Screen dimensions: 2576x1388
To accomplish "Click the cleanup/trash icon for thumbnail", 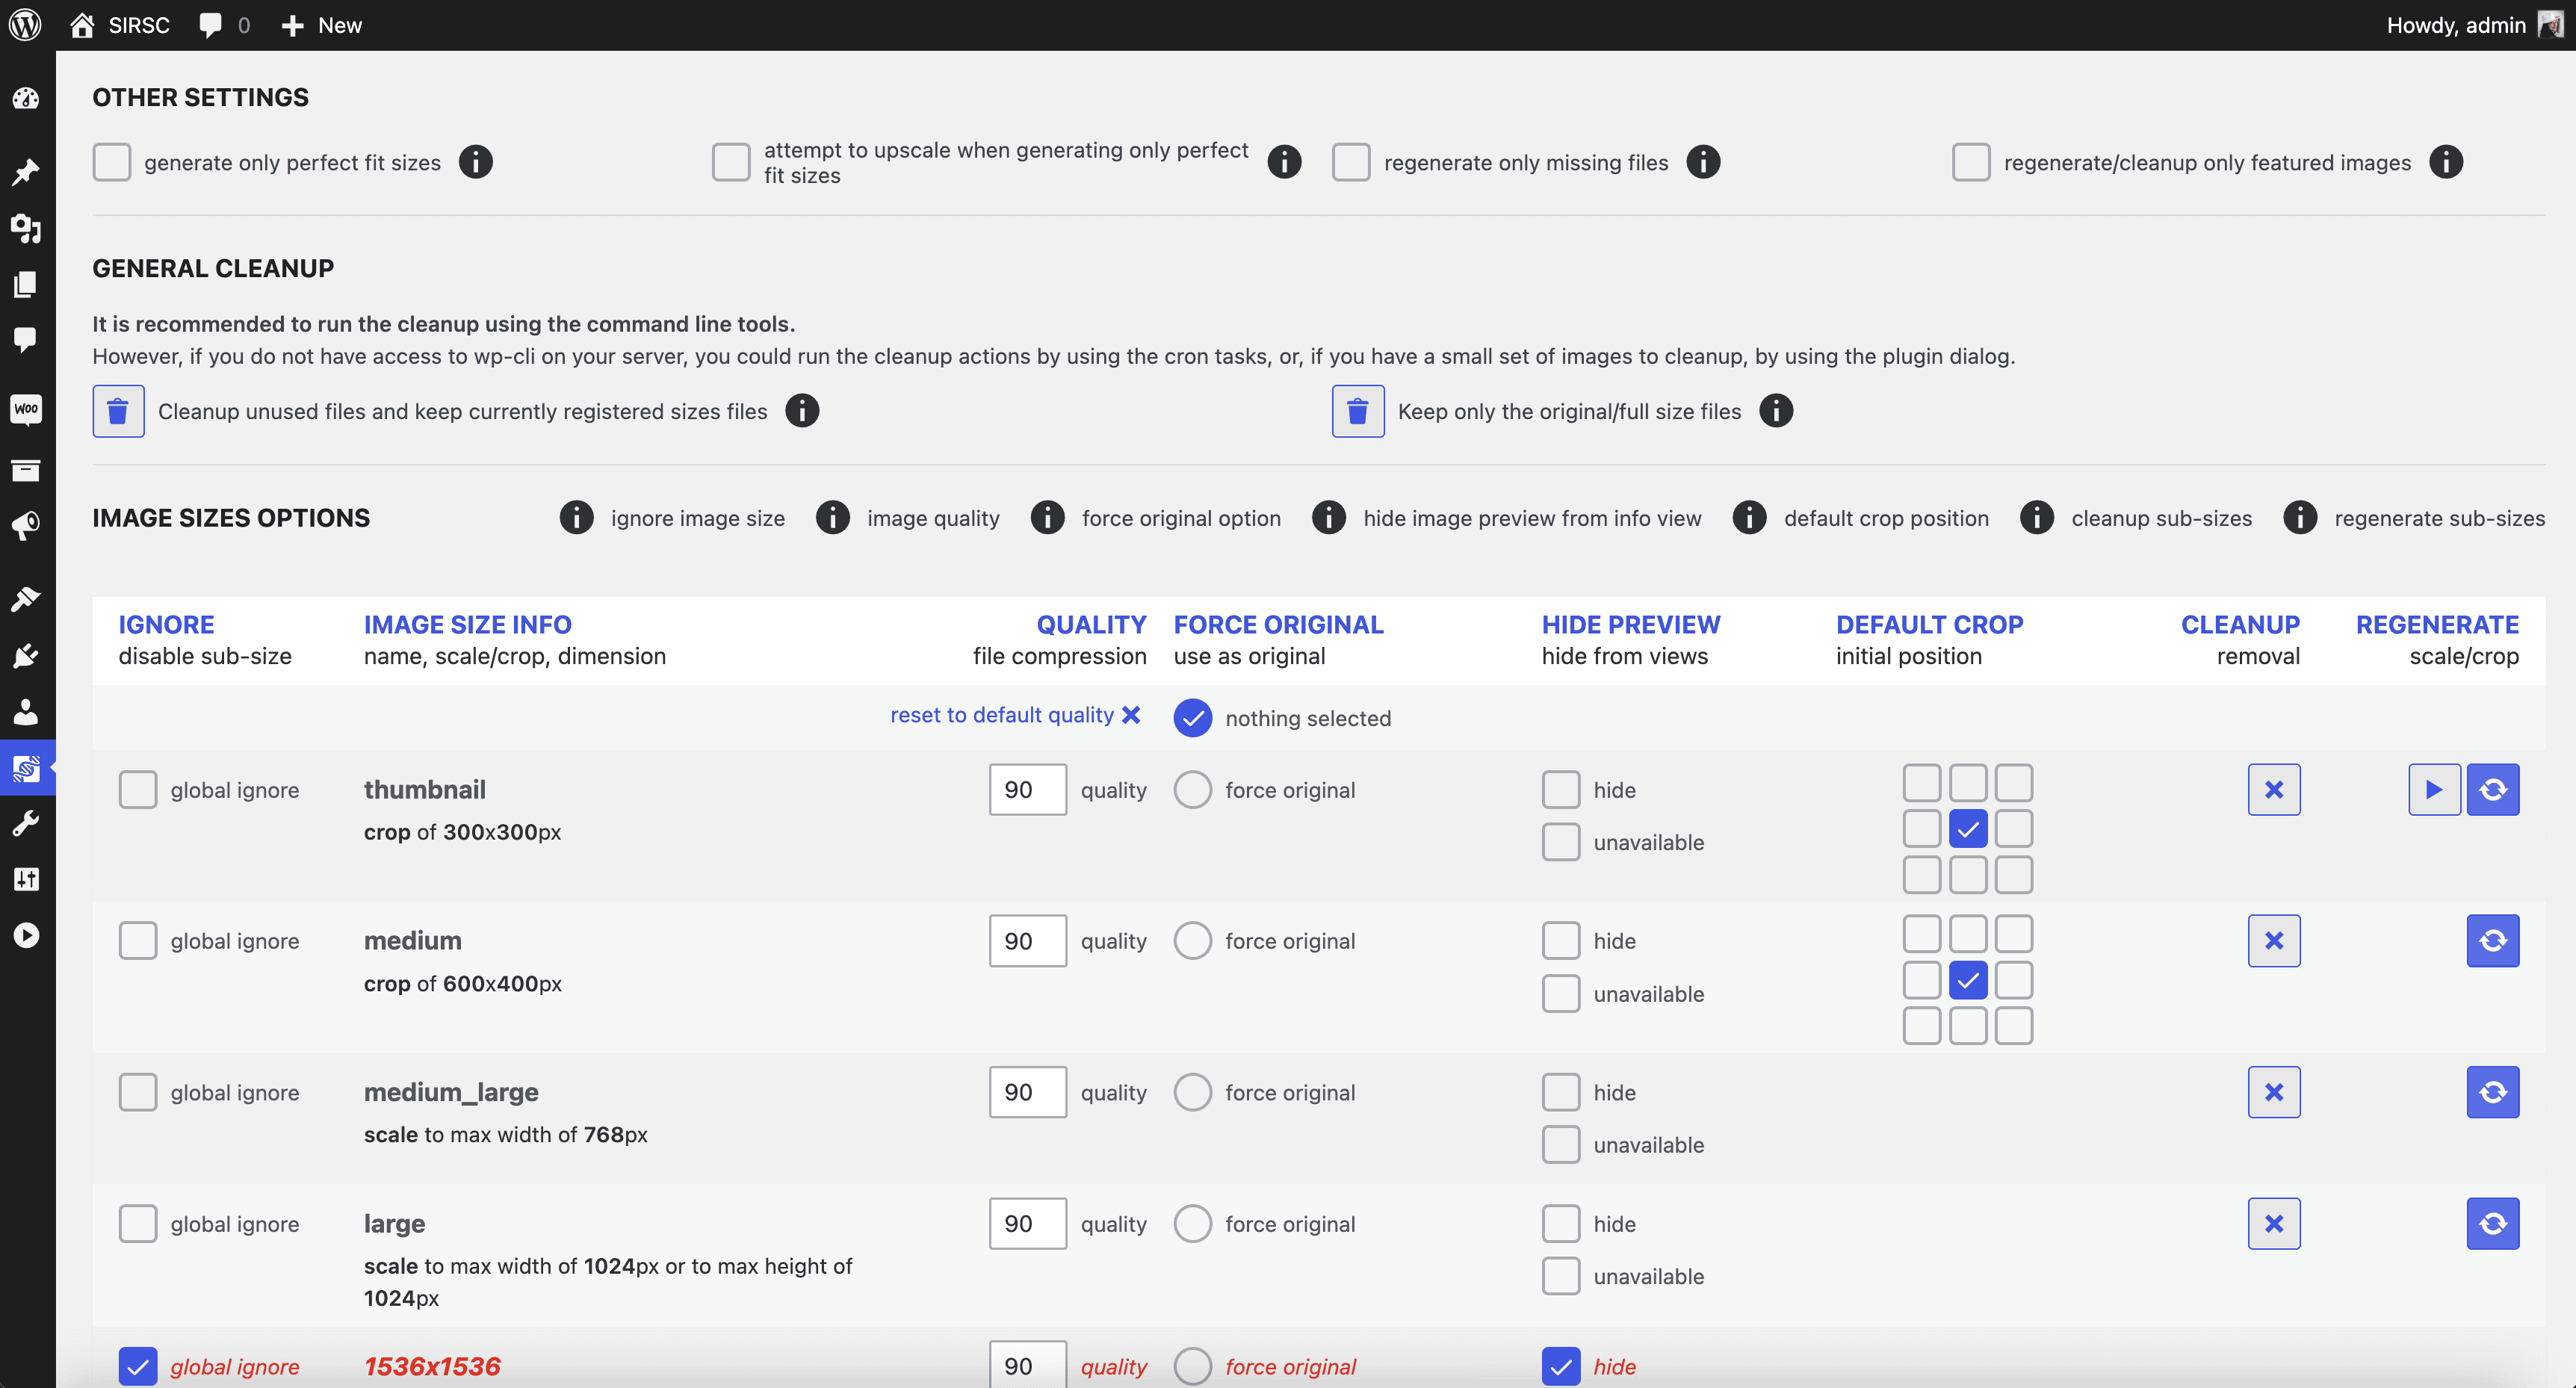I will pos(2273,788).
